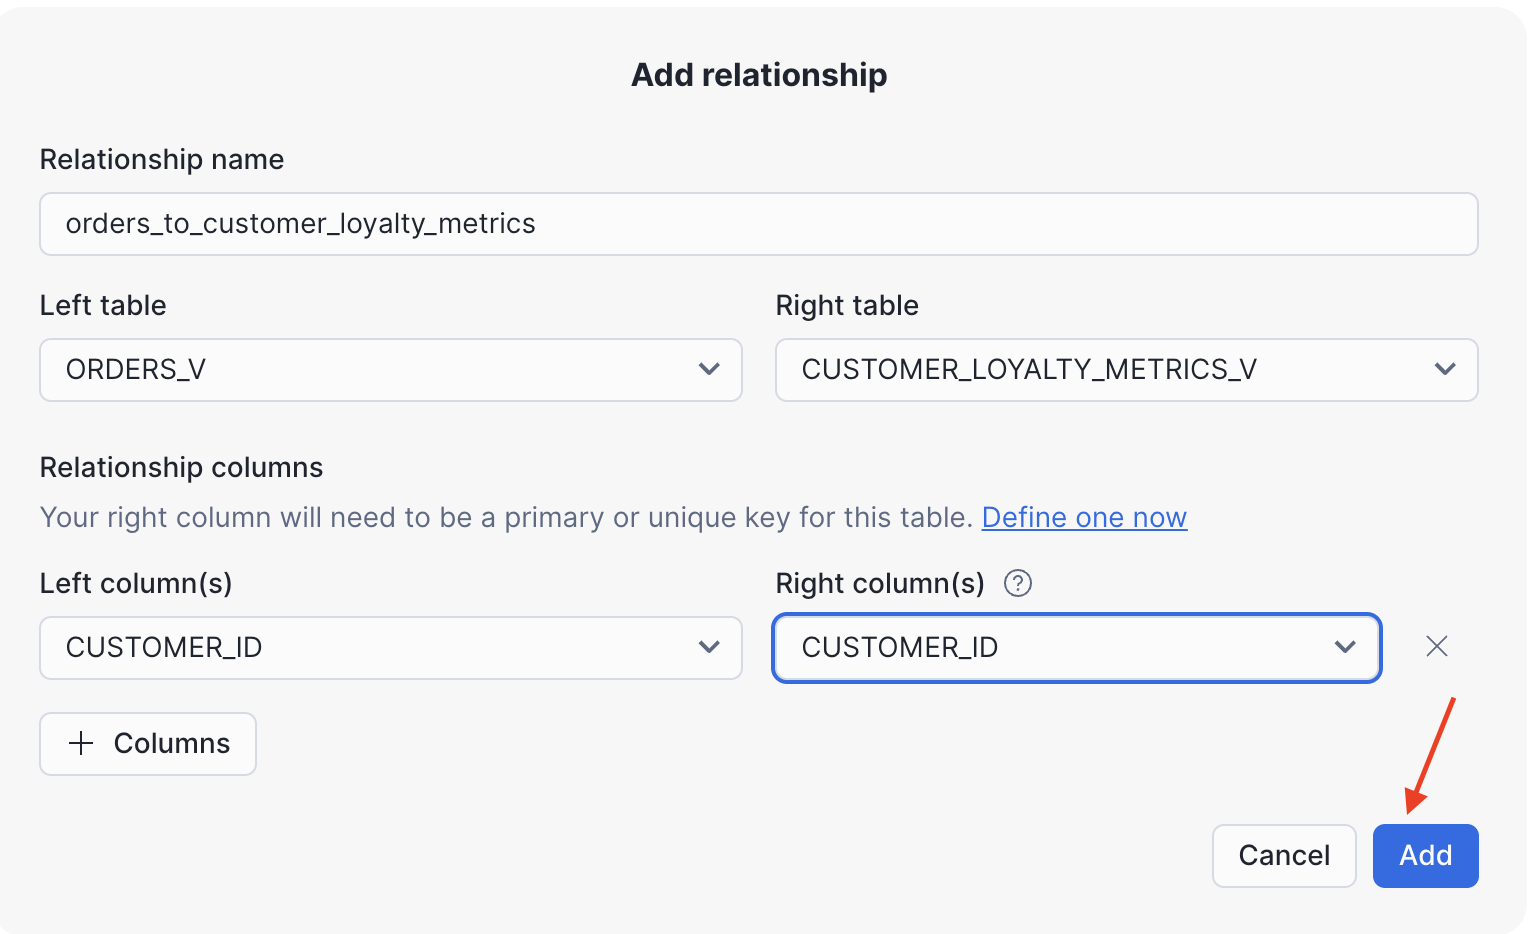The image size is (1536, 934).
Task: Click the chevron on the CUSTOMER_LOYALTY_METRICS_V dropdown
Action: (1446, 369)
